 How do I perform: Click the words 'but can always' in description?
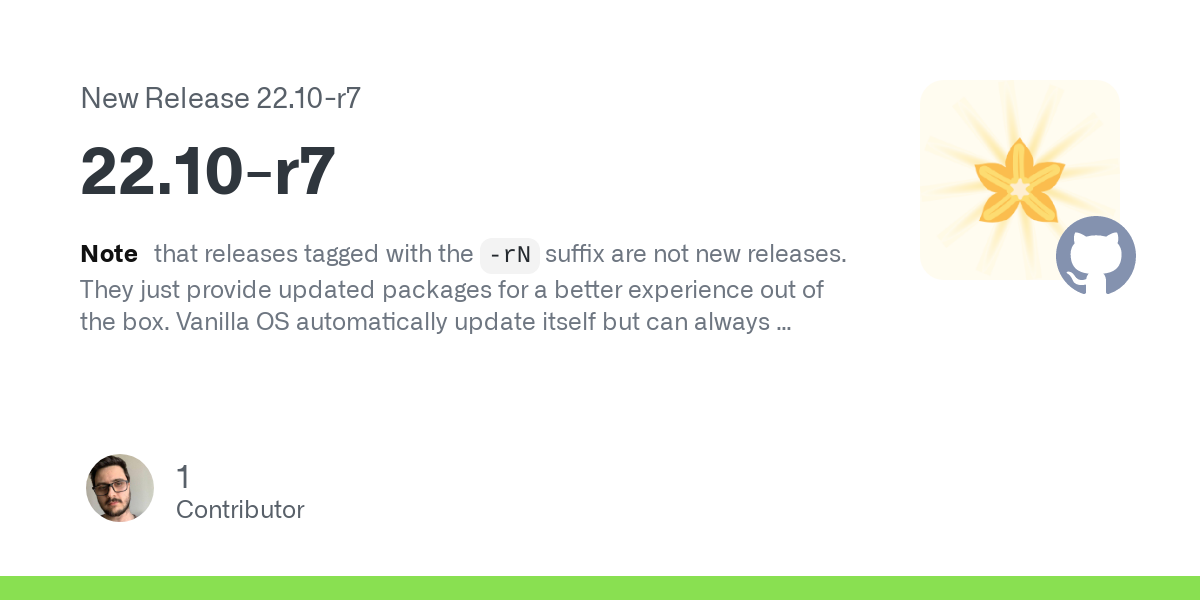tap(686, 322)
